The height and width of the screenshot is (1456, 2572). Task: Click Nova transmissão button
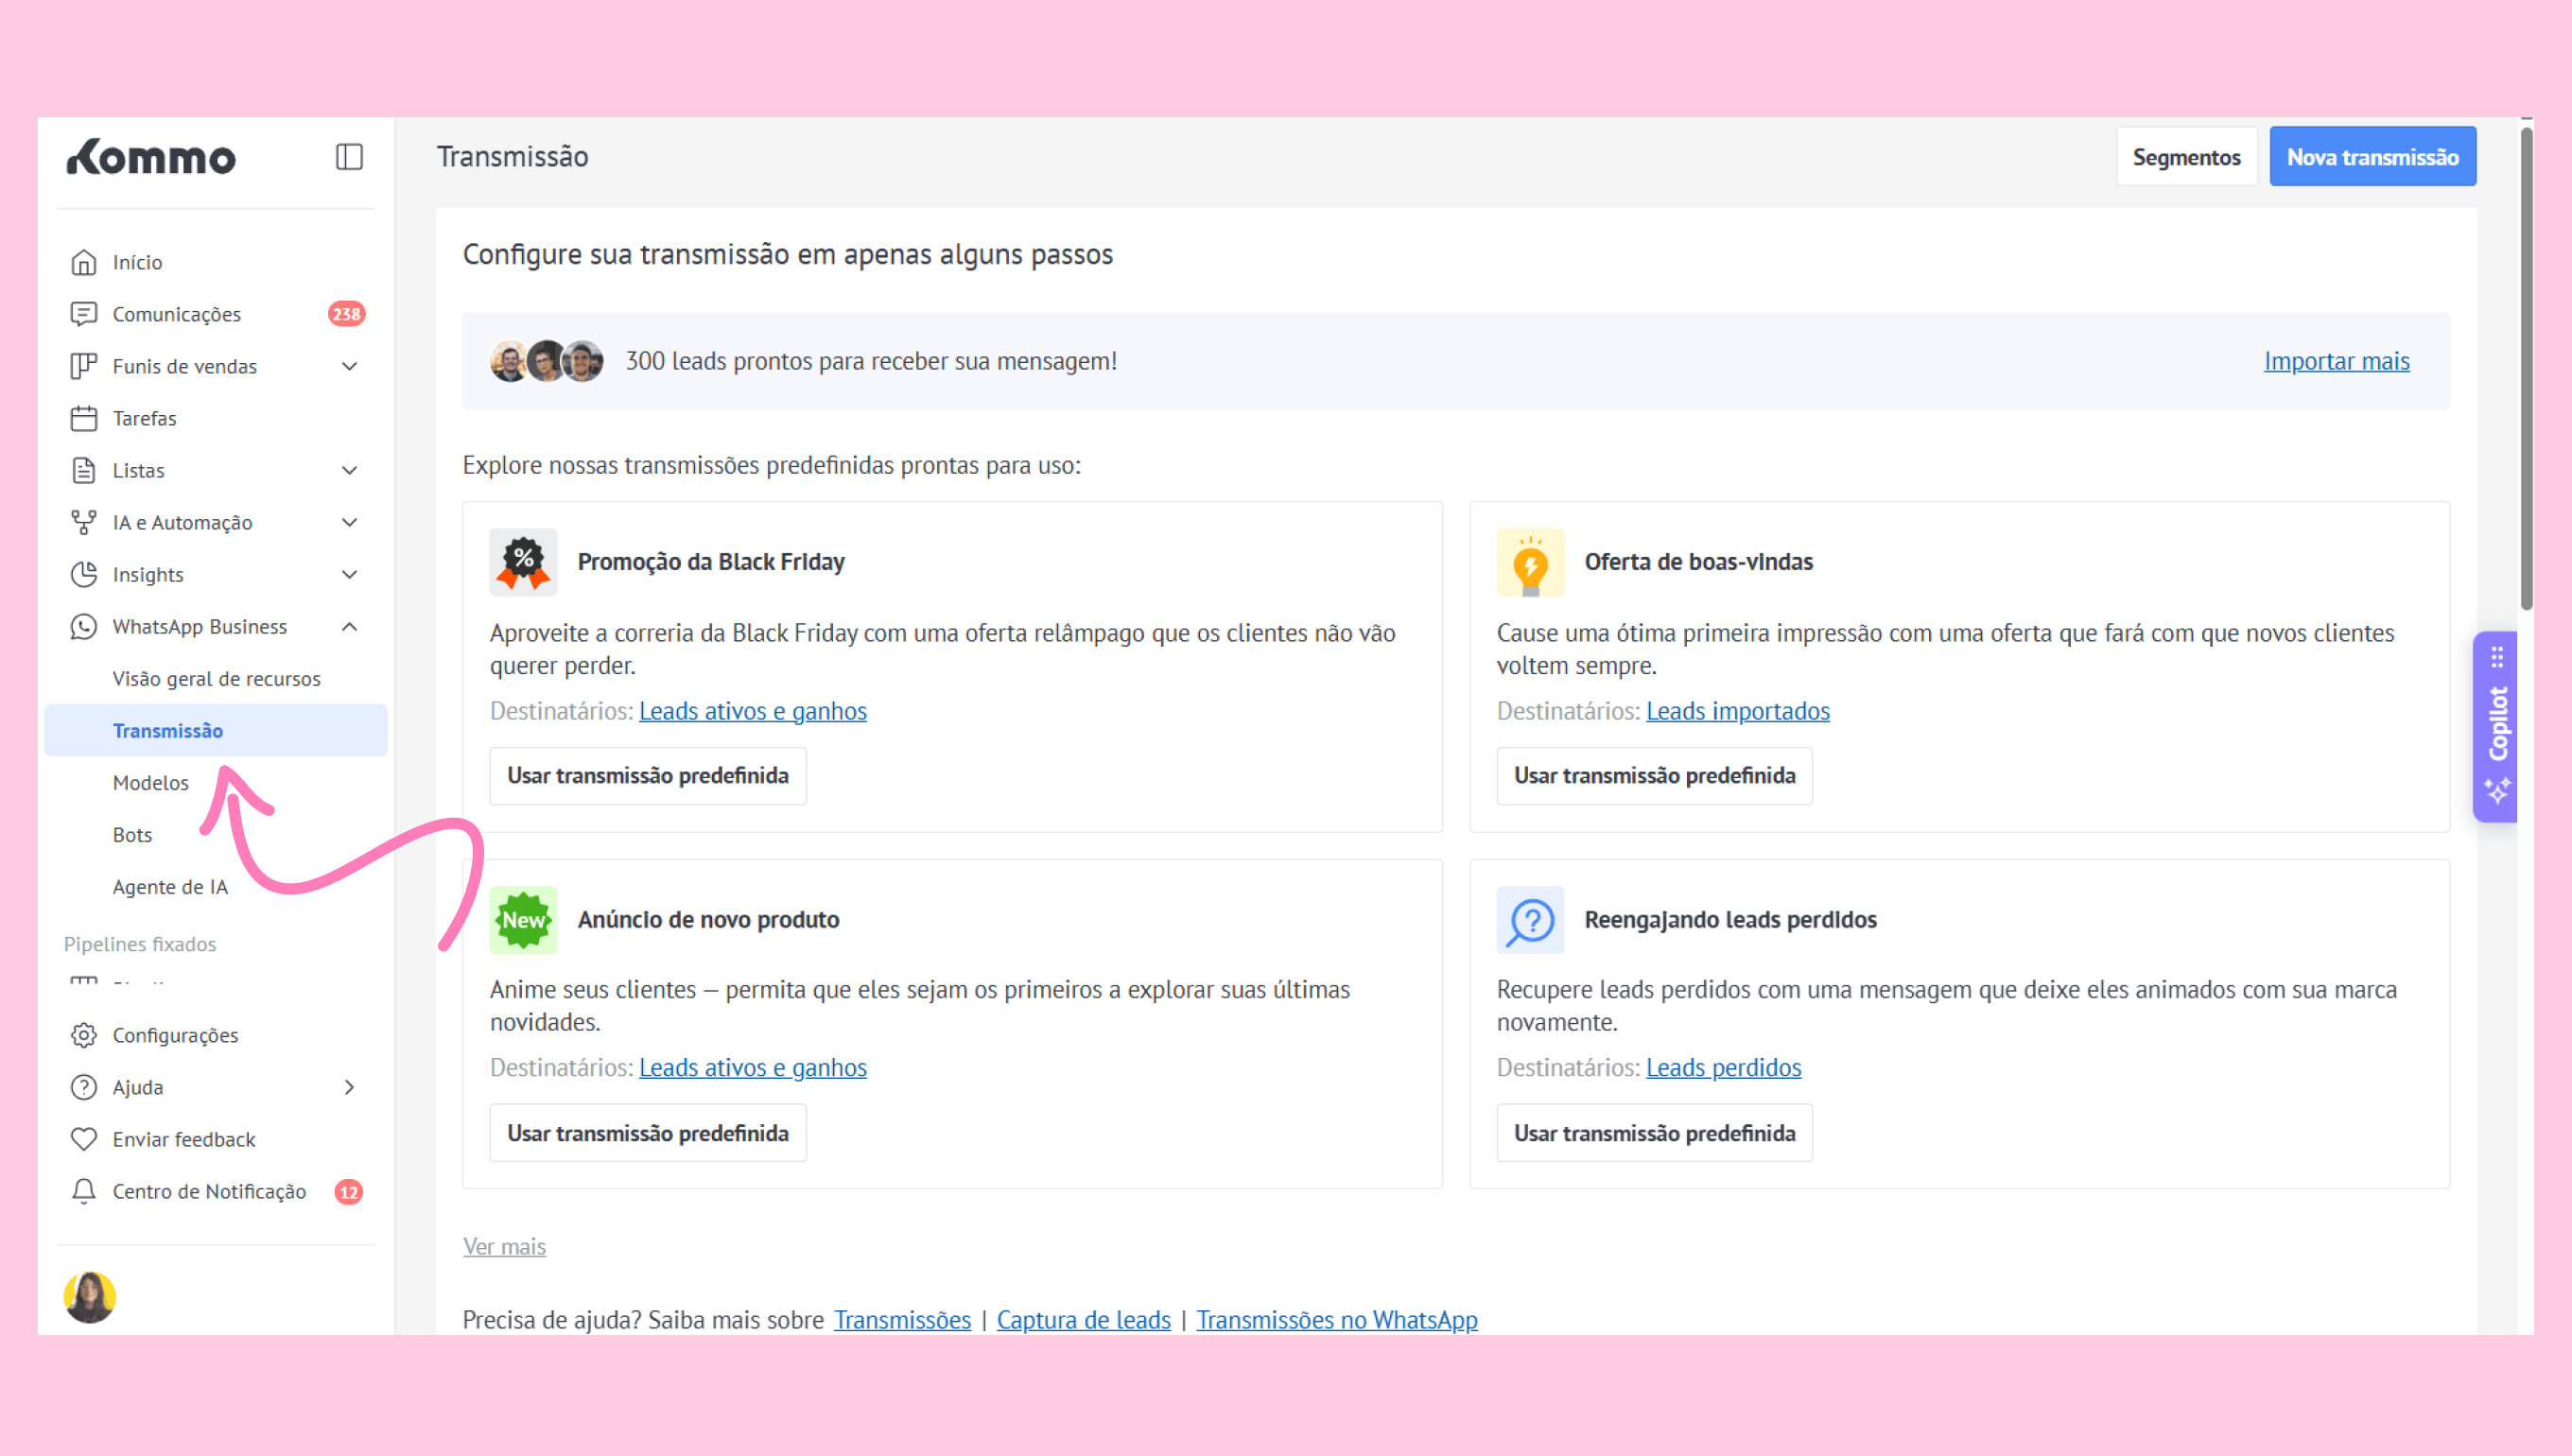2372,157
